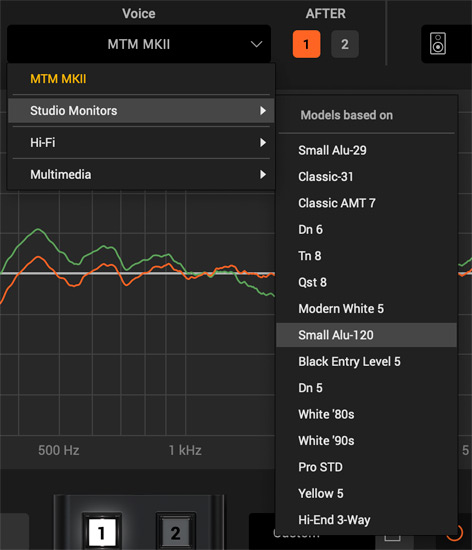Select Qst 8 model
Viewport: 472px width, 550px height.
[366, 282]
